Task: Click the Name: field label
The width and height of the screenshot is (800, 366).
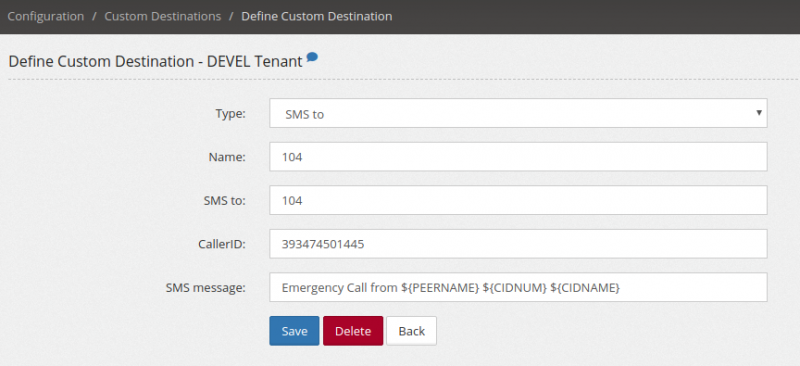Action: [x=227, y=157]
